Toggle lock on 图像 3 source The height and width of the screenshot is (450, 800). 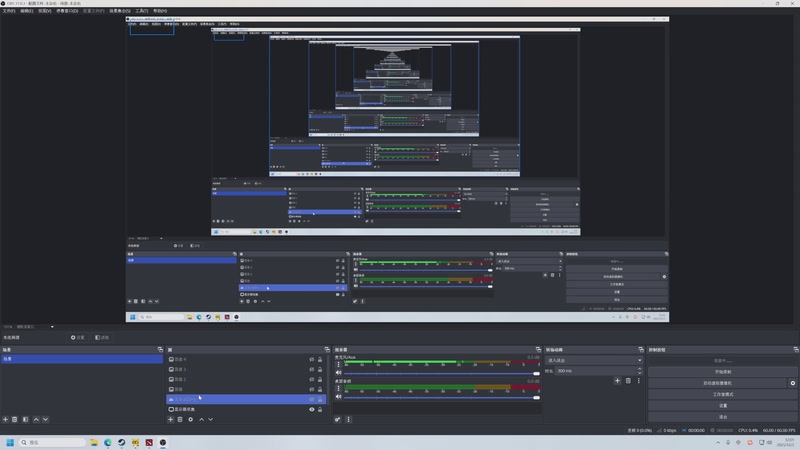tap(320, 369)
